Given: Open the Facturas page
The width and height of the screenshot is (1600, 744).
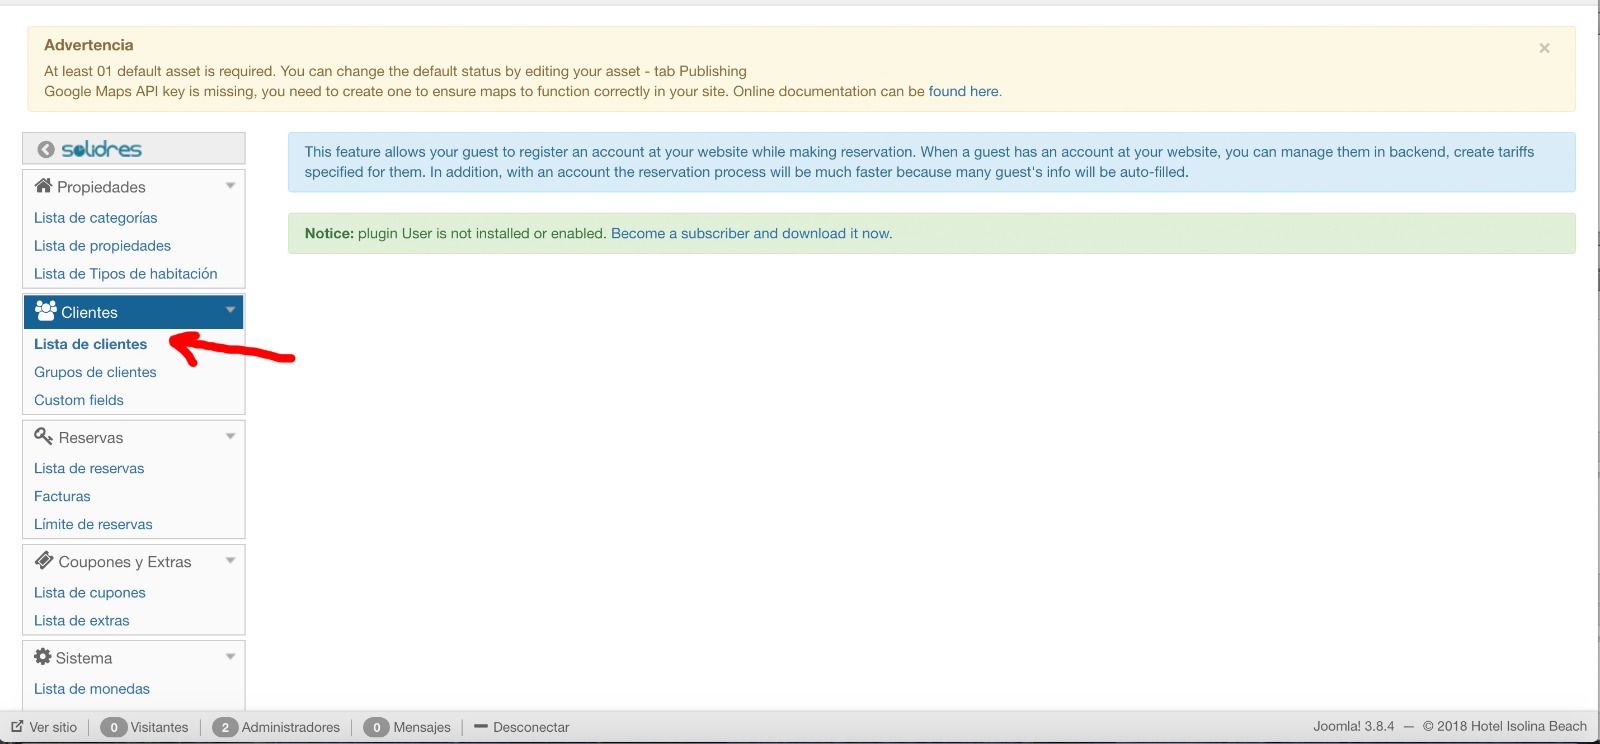Looking at the screenshot, I should coord(62,496).
